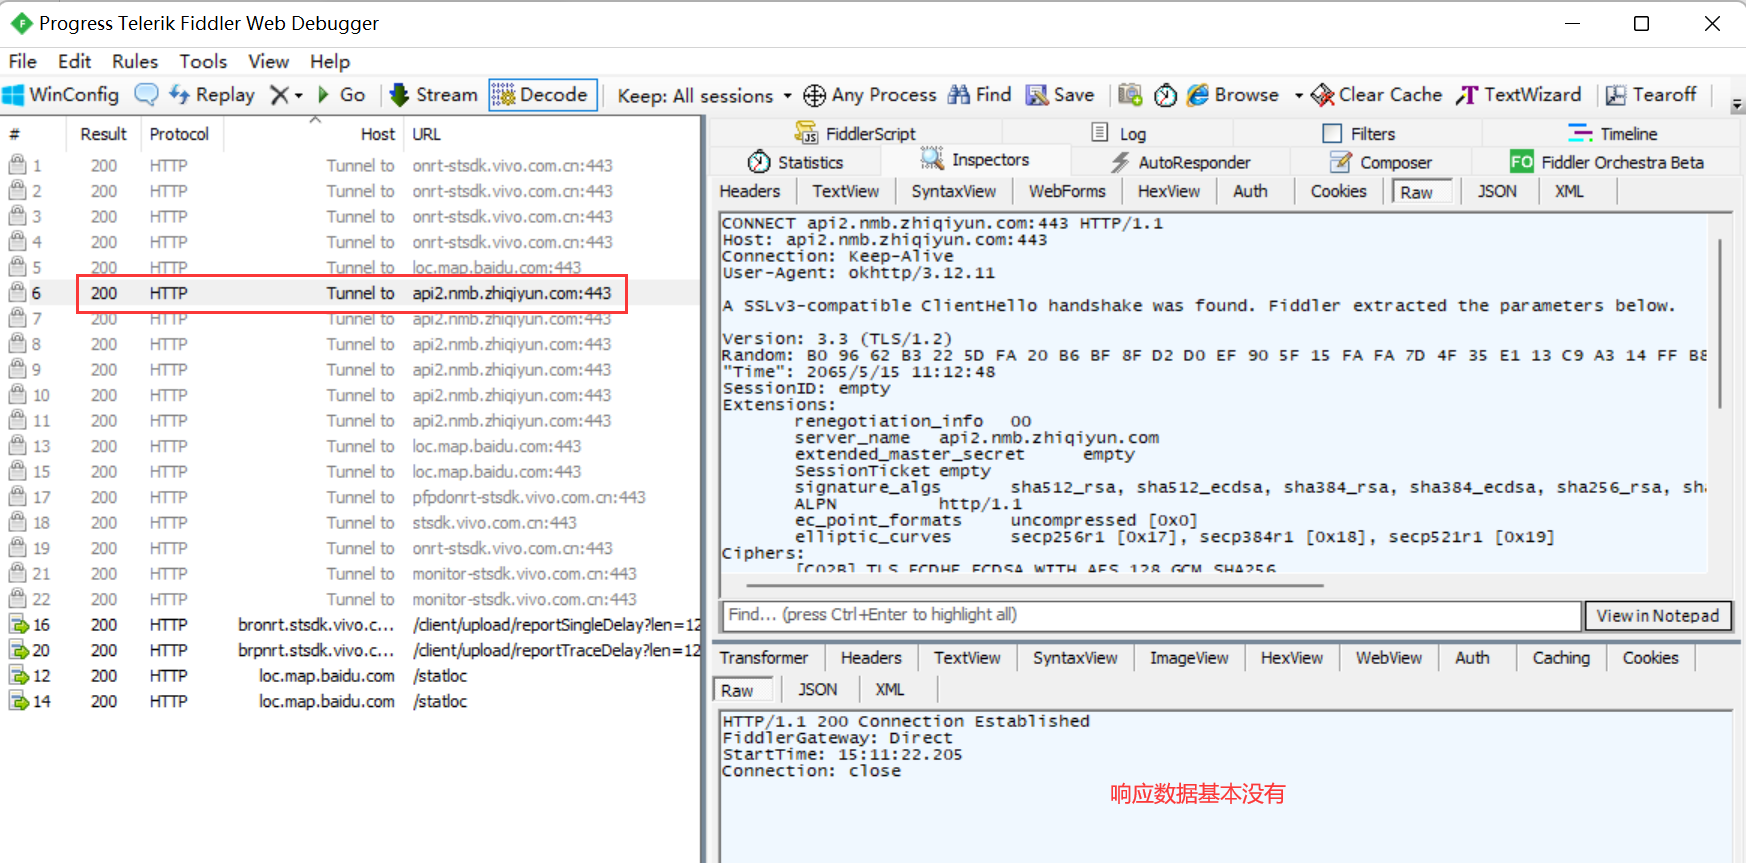Toggle the Decode button off
1746x863 pixels.
(543, 95)
